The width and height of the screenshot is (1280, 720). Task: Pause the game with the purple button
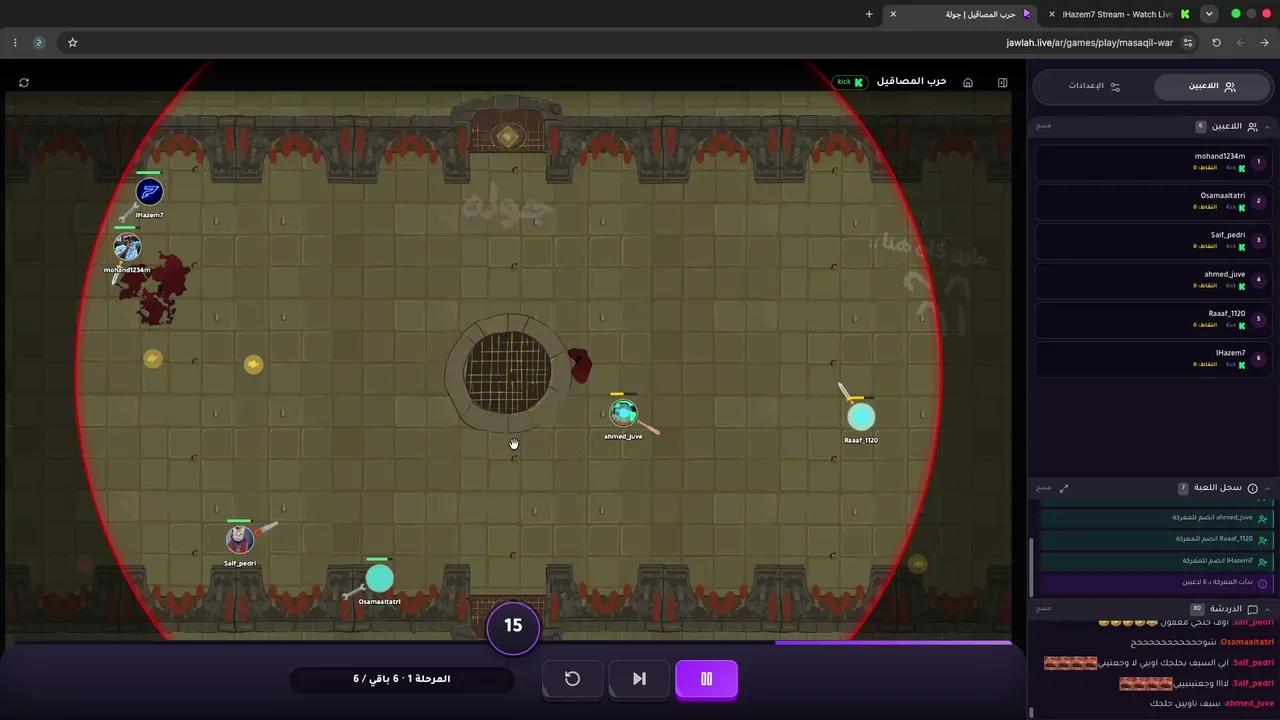[706, 679]
